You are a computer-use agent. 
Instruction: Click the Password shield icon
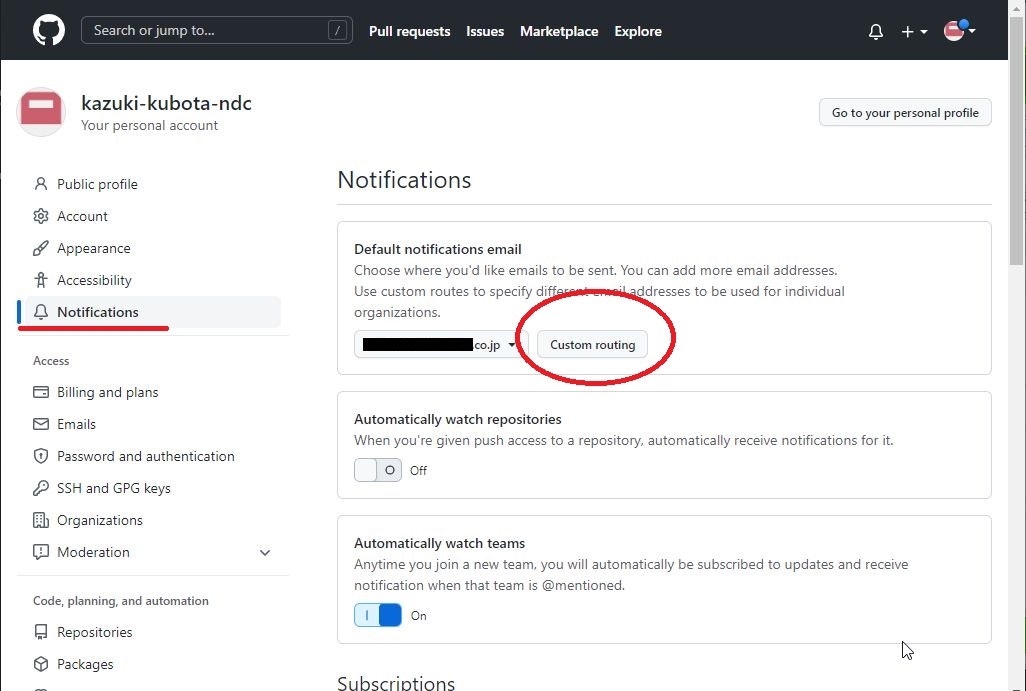point(41,456)
